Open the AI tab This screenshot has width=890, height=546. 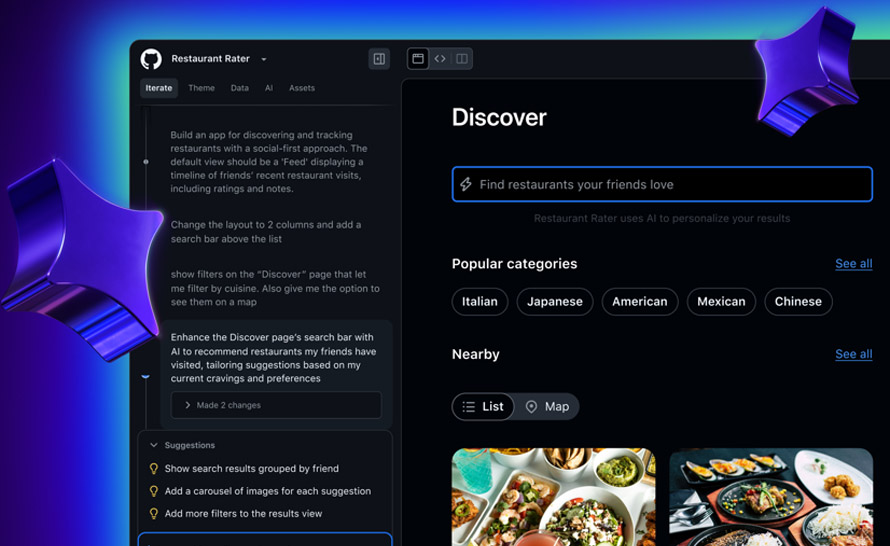269,88
